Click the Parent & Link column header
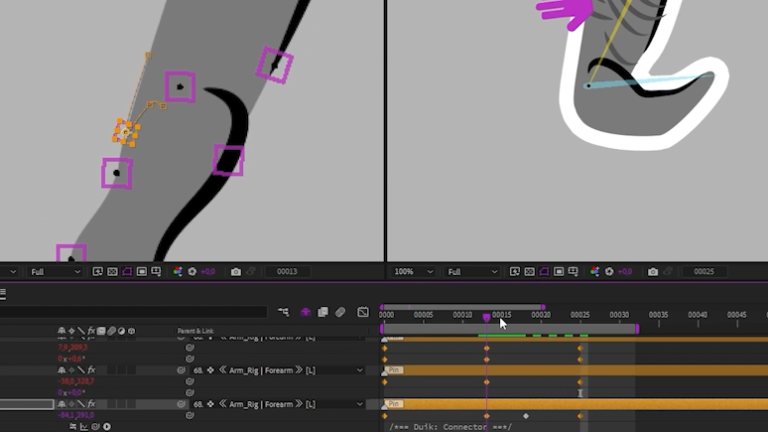The width and height of the screenshot is (768, 432). (x=195, y=331)
